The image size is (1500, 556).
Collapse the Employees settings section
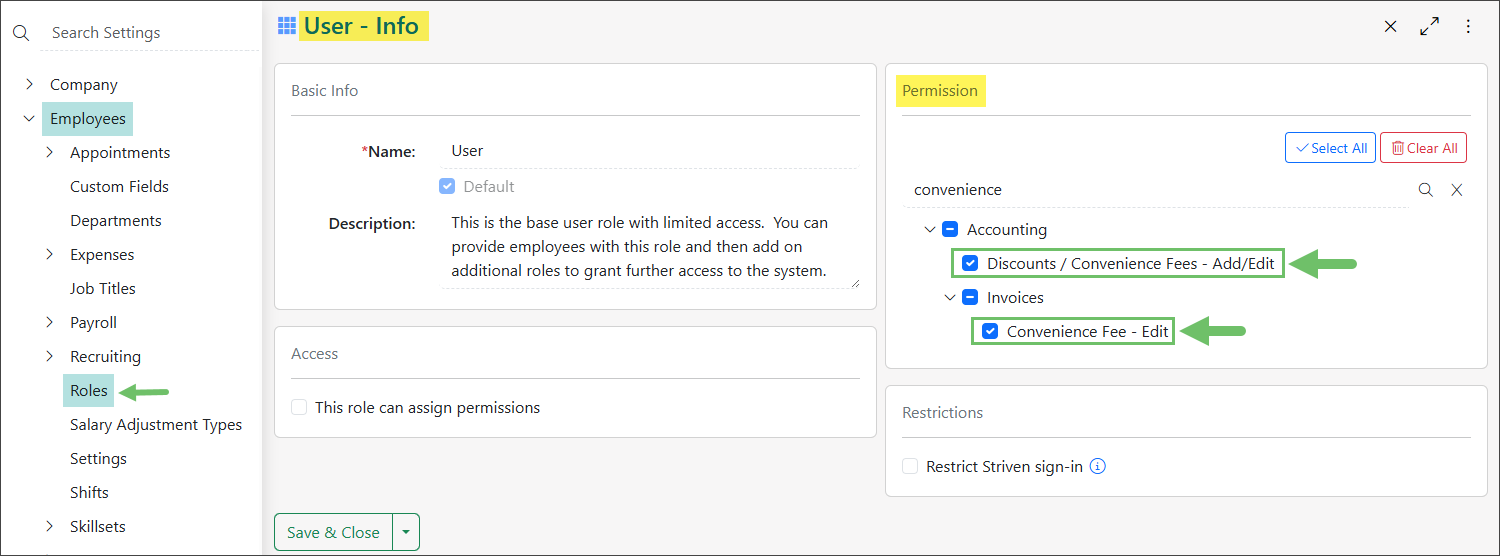click(30, 118)
